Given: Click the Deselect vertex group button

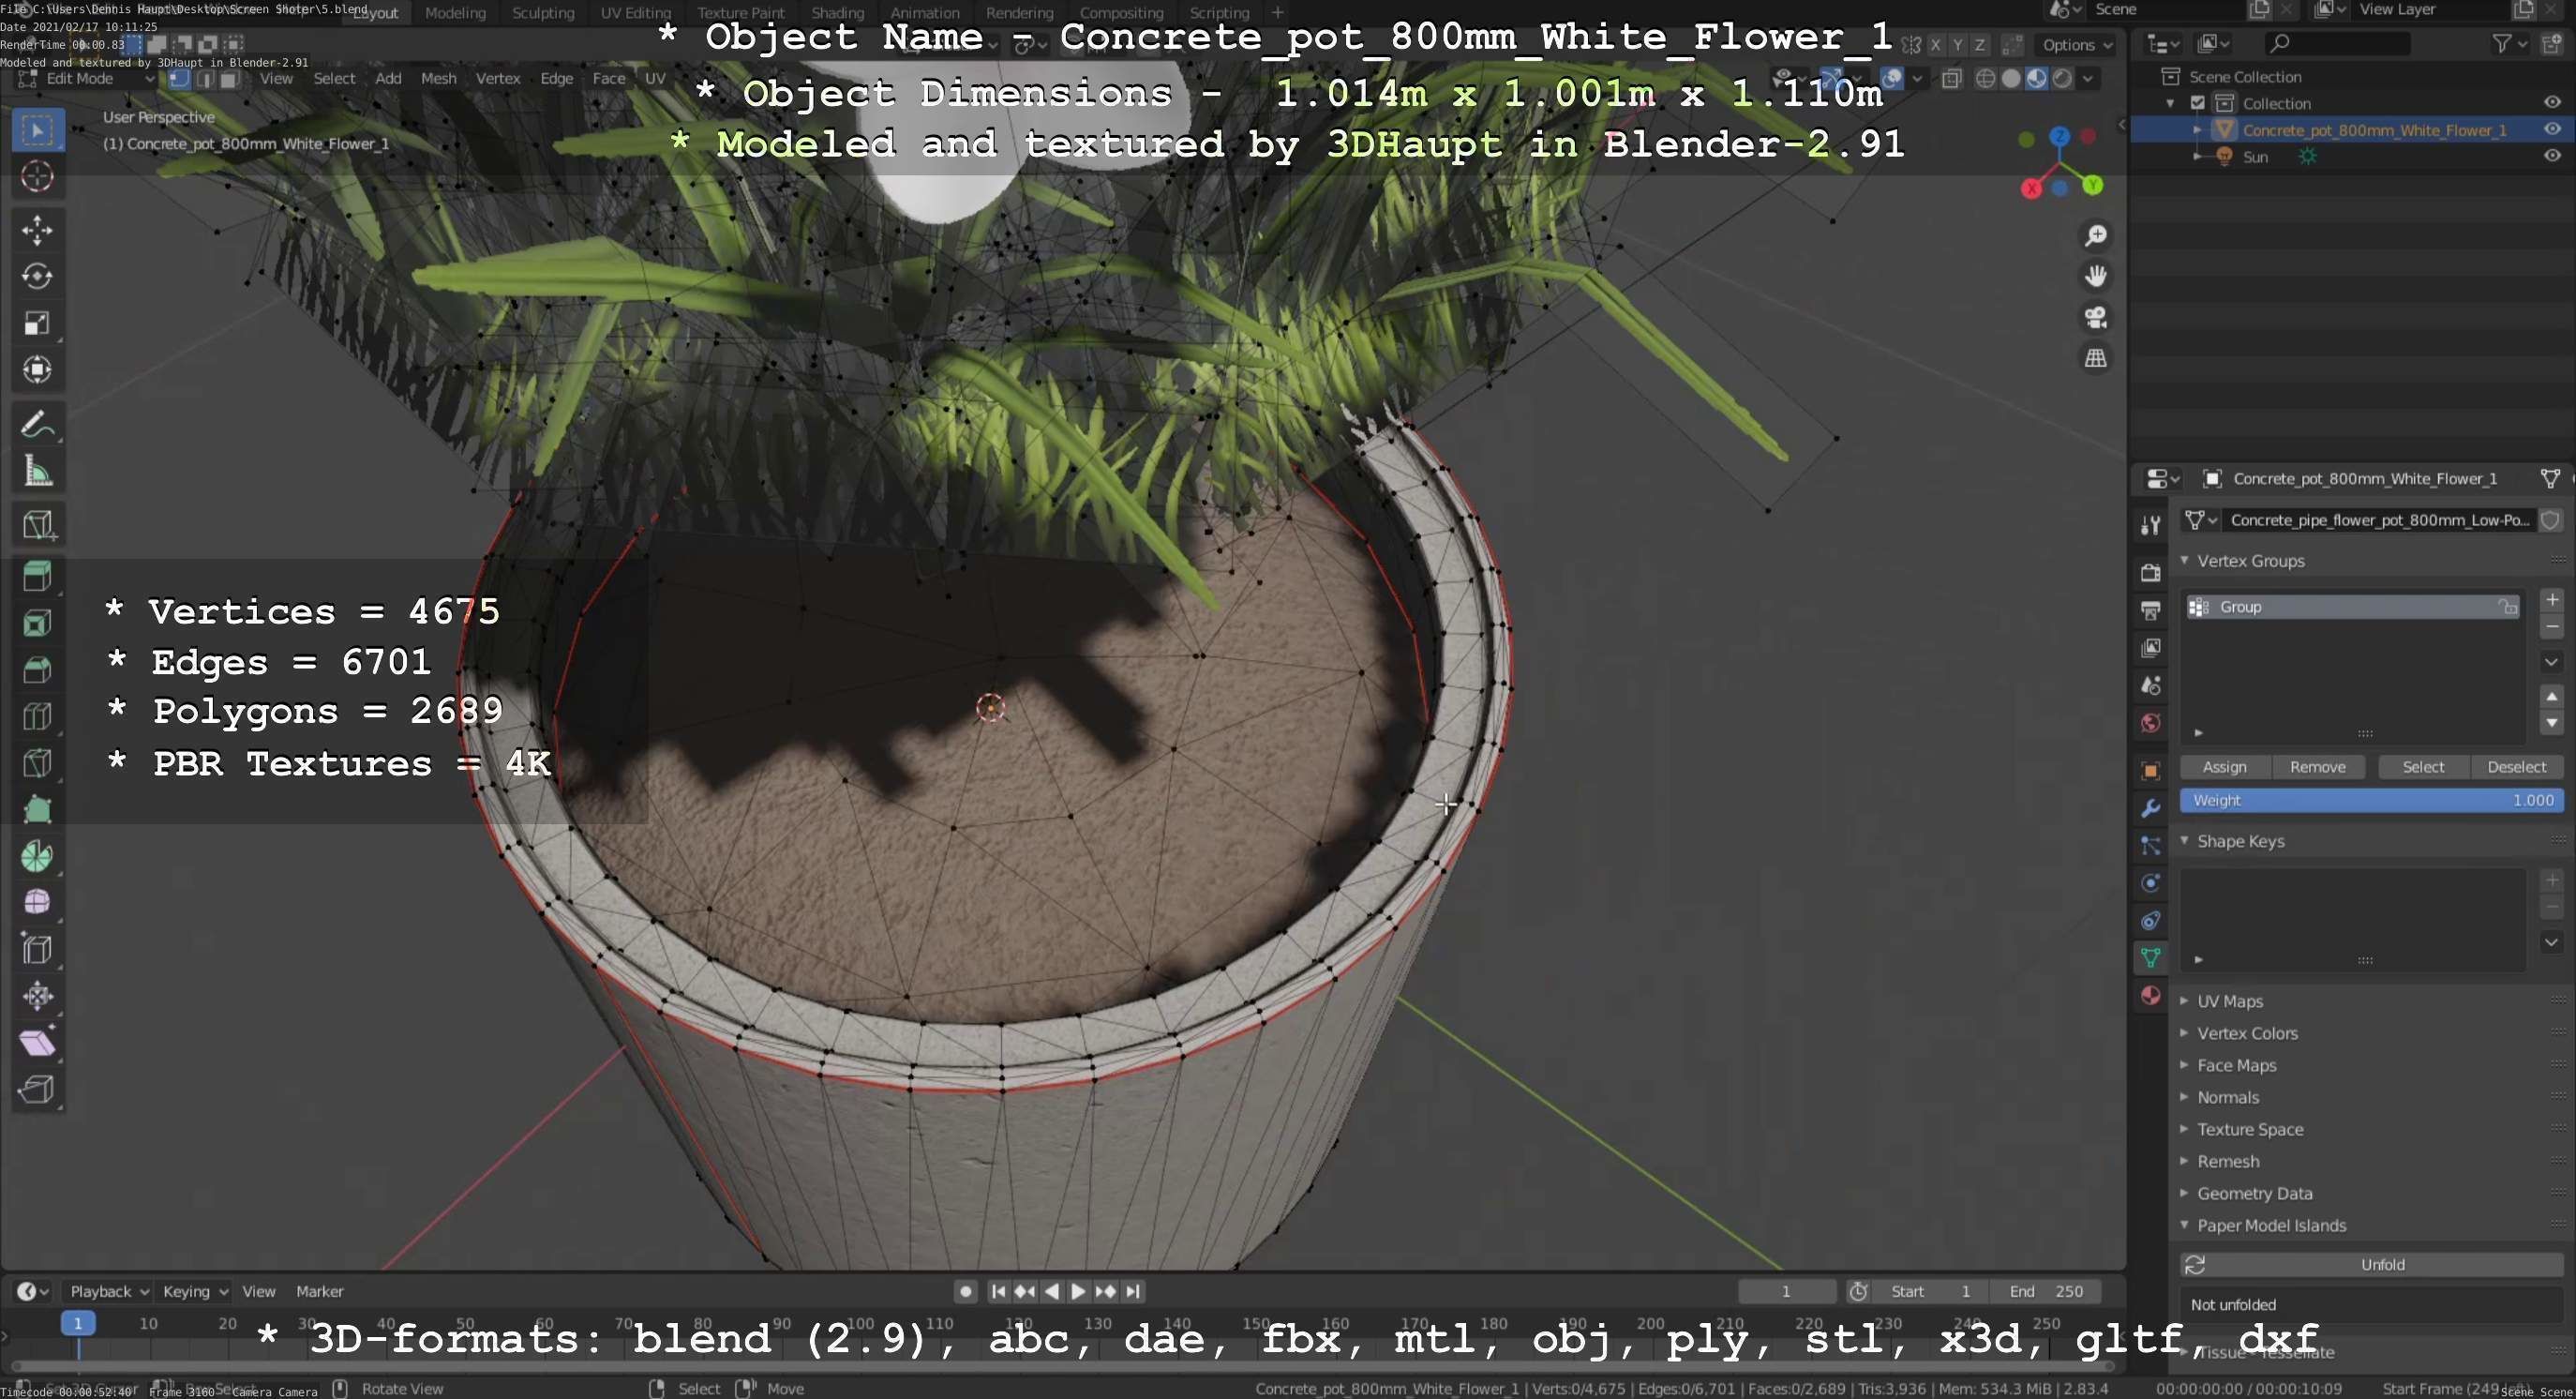Looking at the screenshot, I should tap(2516, 767).
